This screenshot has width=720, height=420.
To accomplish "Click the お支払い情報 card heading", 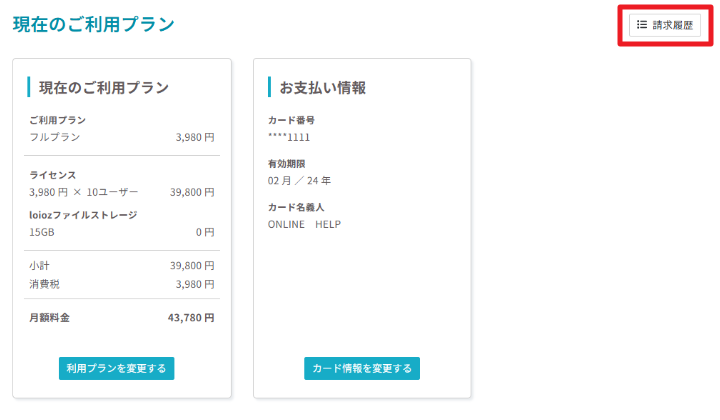I will click(323, 87).
